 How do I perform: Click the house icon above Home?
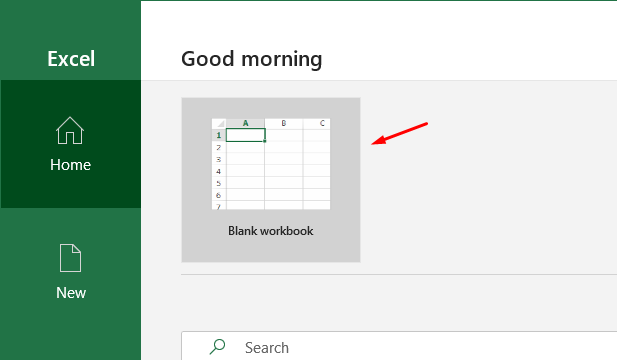[70, 130]
